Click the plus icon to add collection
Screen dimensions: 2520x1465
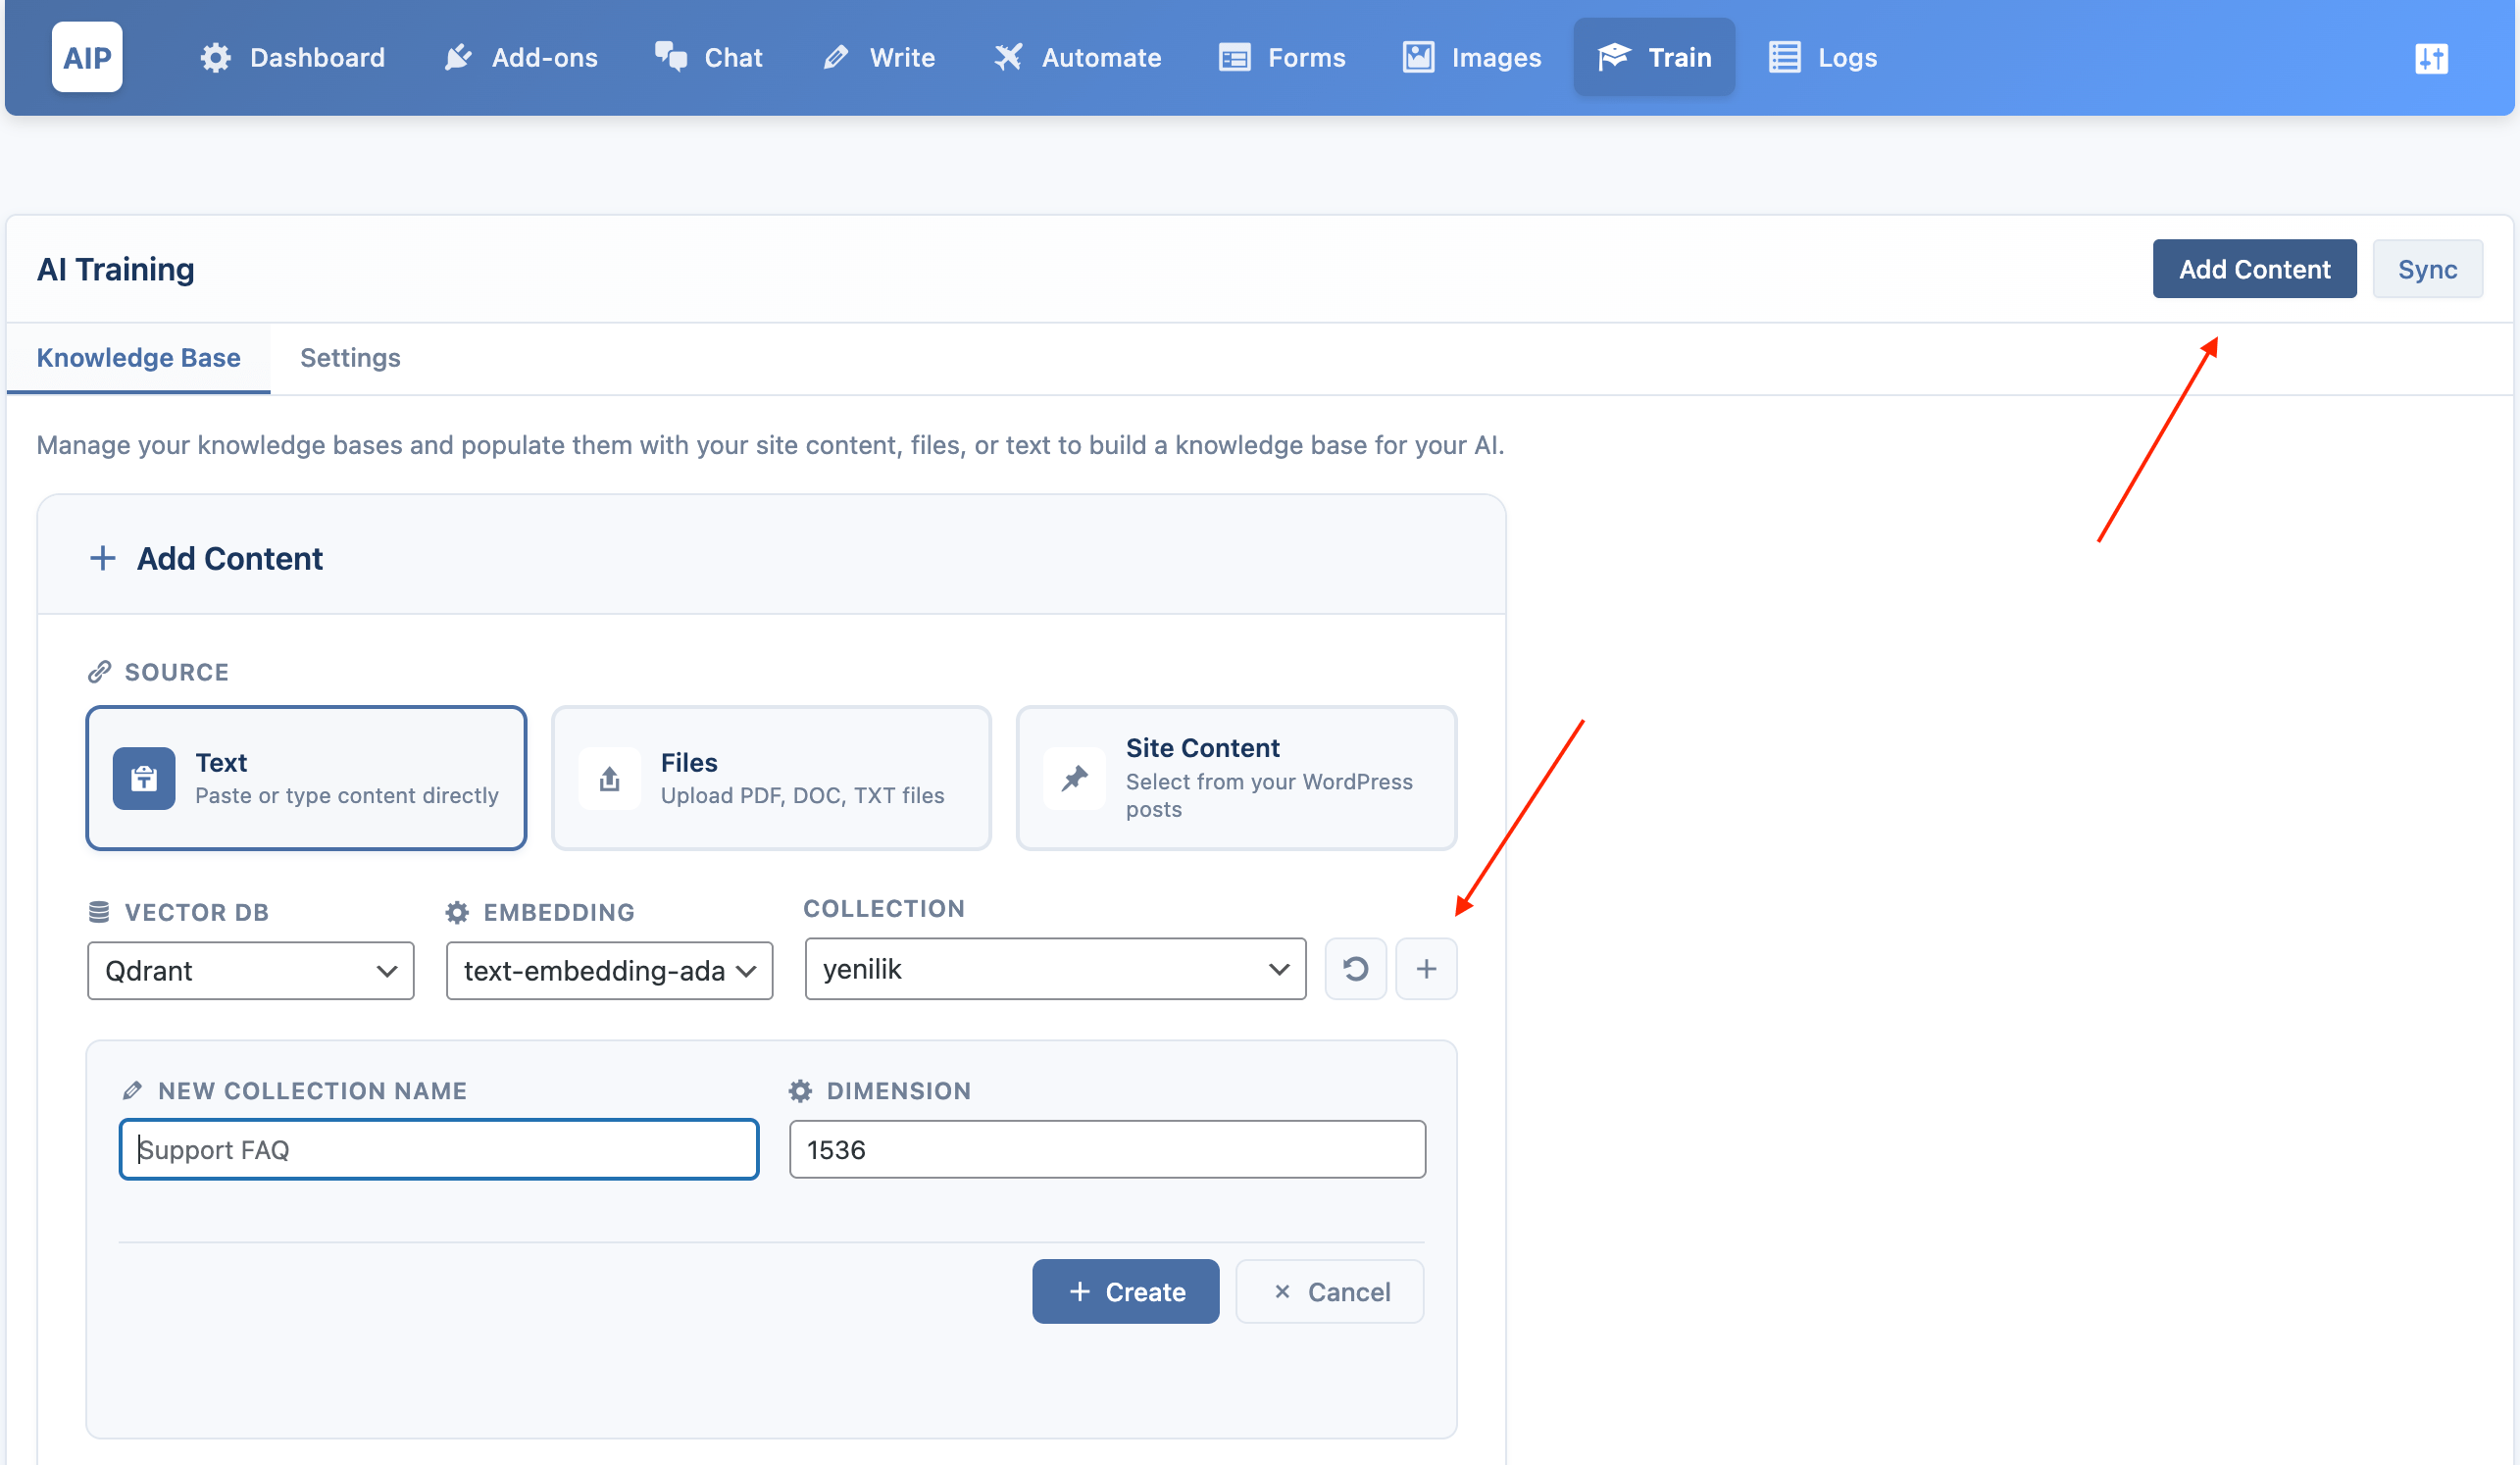point(1426,968)
